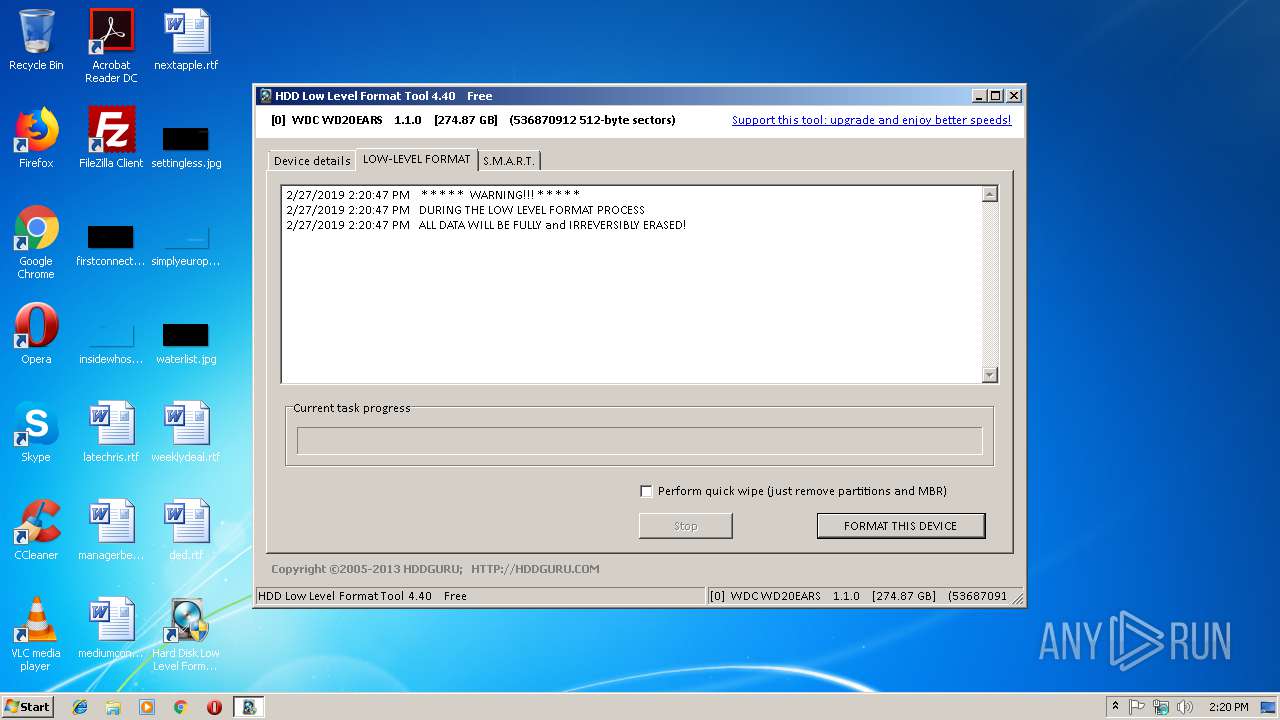Open FileZilla Client shortcut
The height and width of the screenshot is (720, 1280).
pyautogui.click(x=111, y=138)
